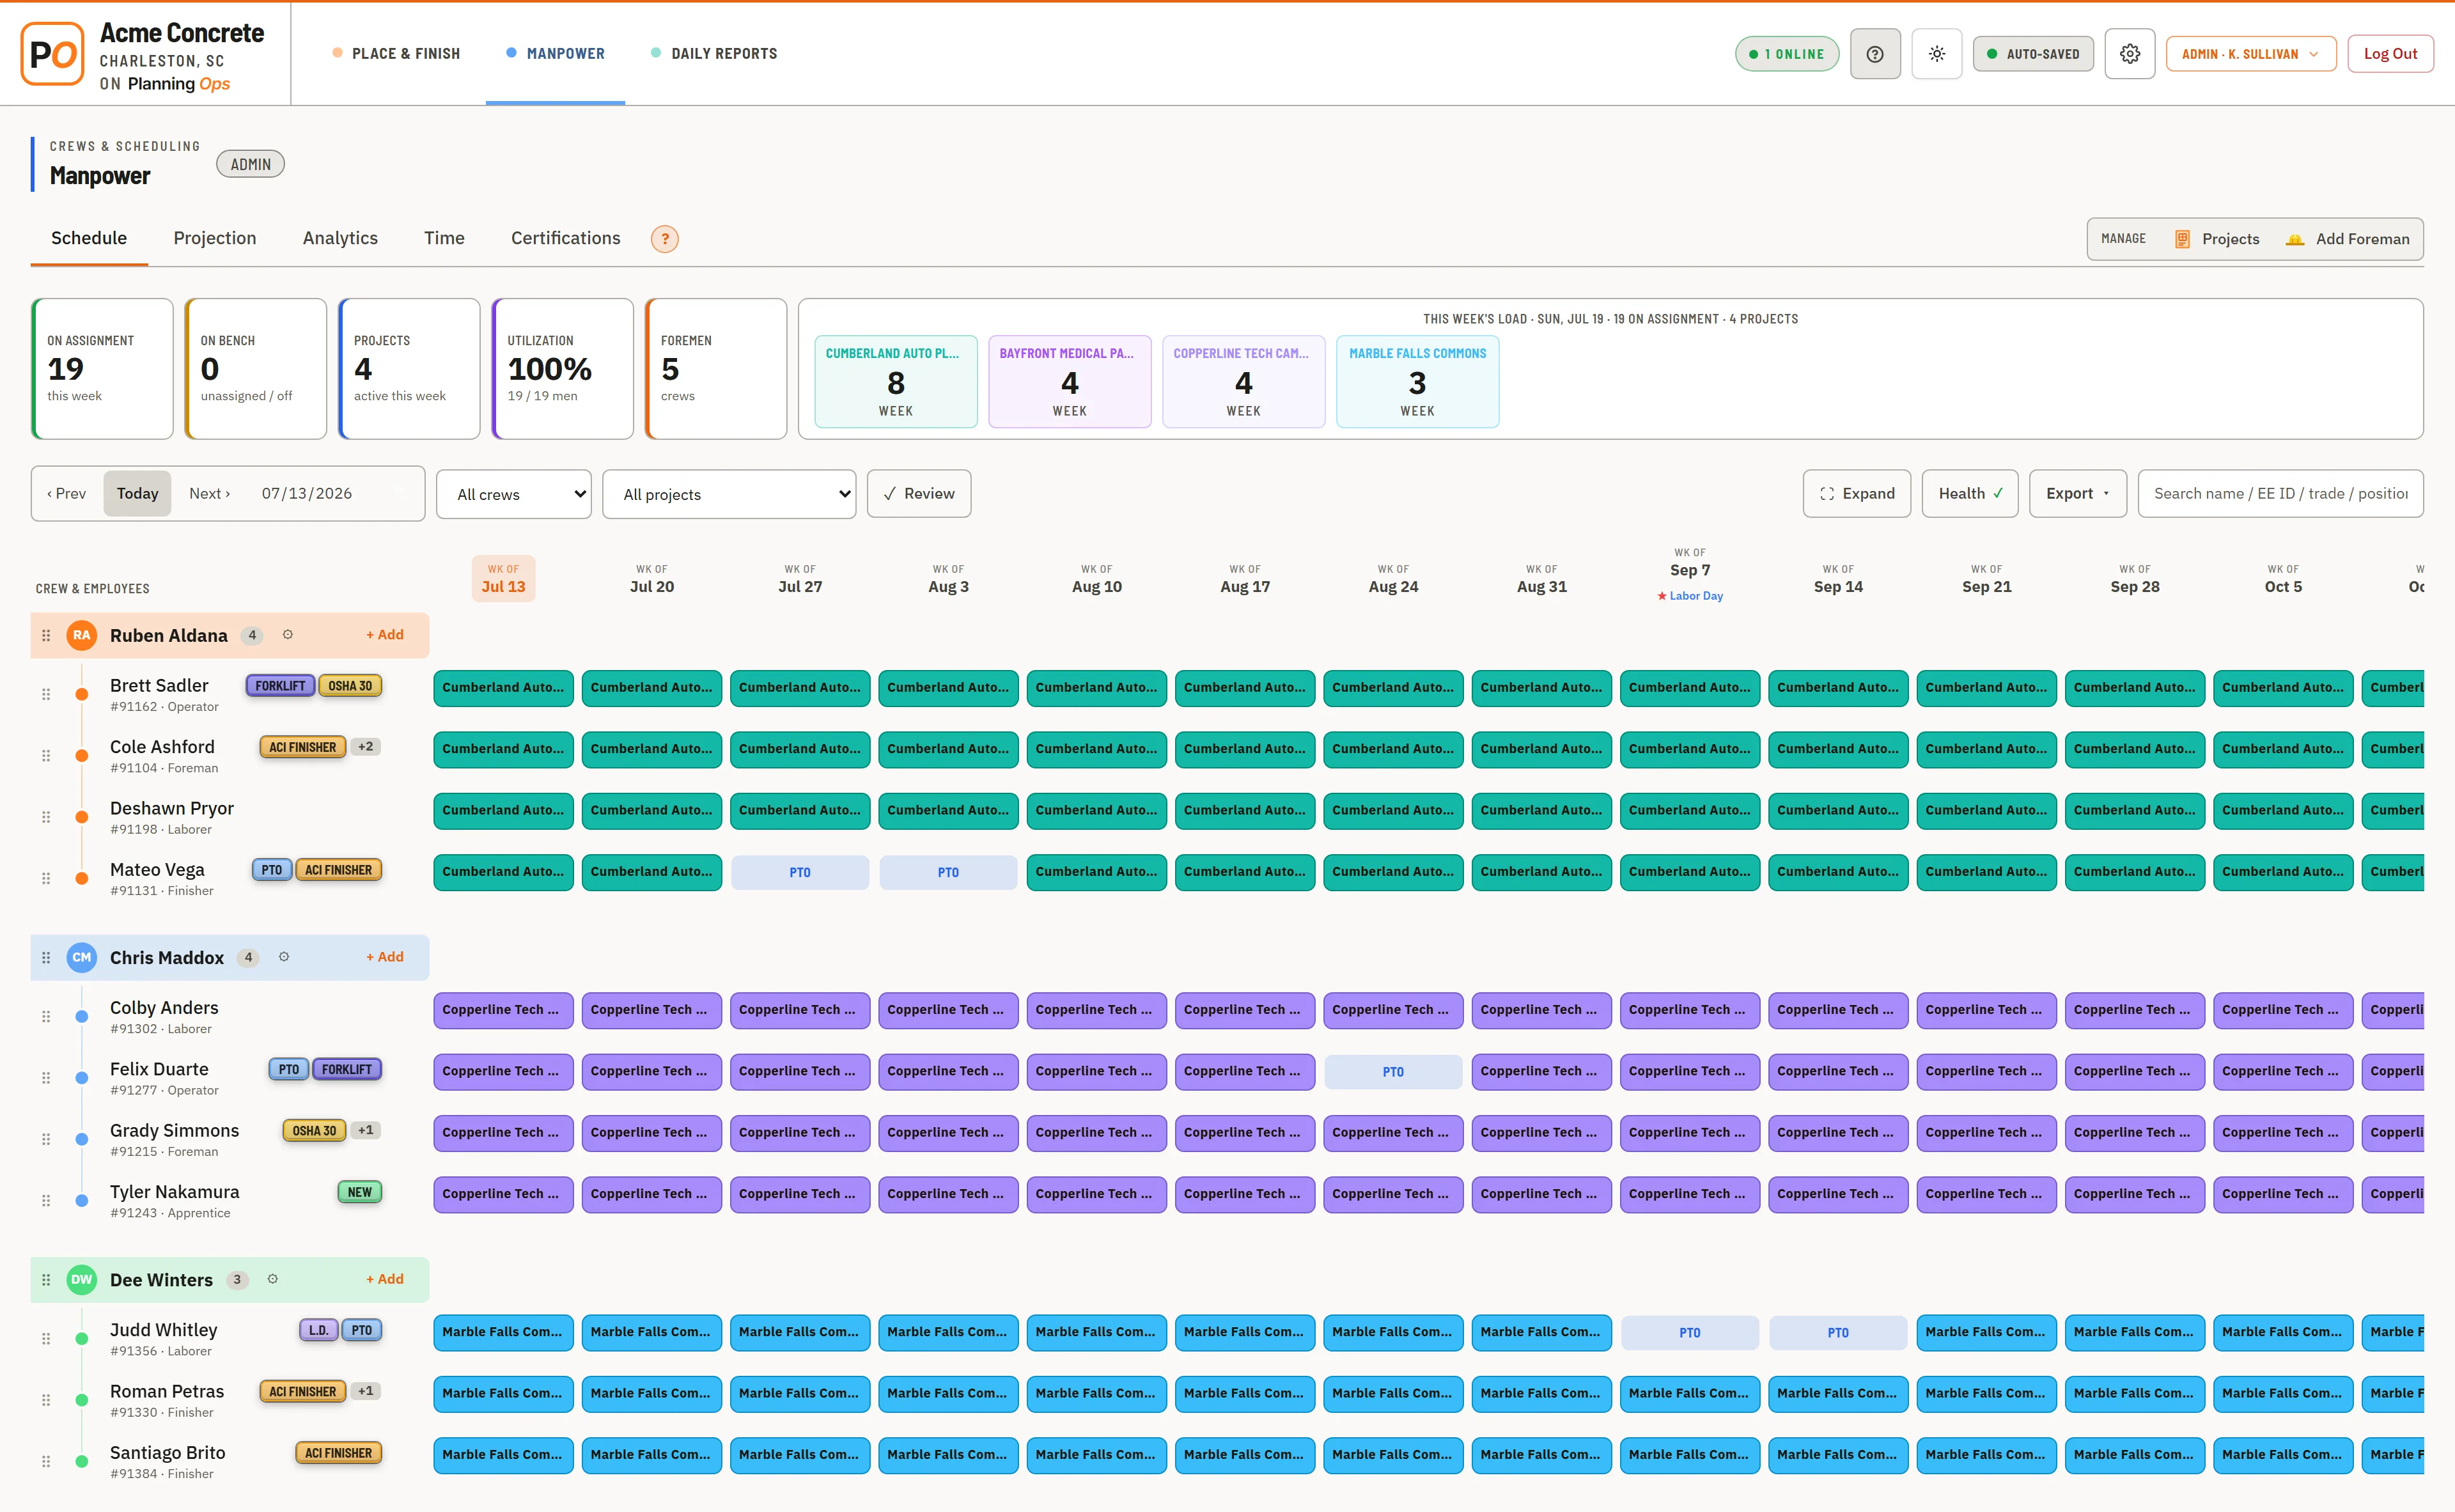The image size is (2455, 1512).
Task: Click Mateo Vega's PTO cell for Jul 27
Action: pos(800,872)
